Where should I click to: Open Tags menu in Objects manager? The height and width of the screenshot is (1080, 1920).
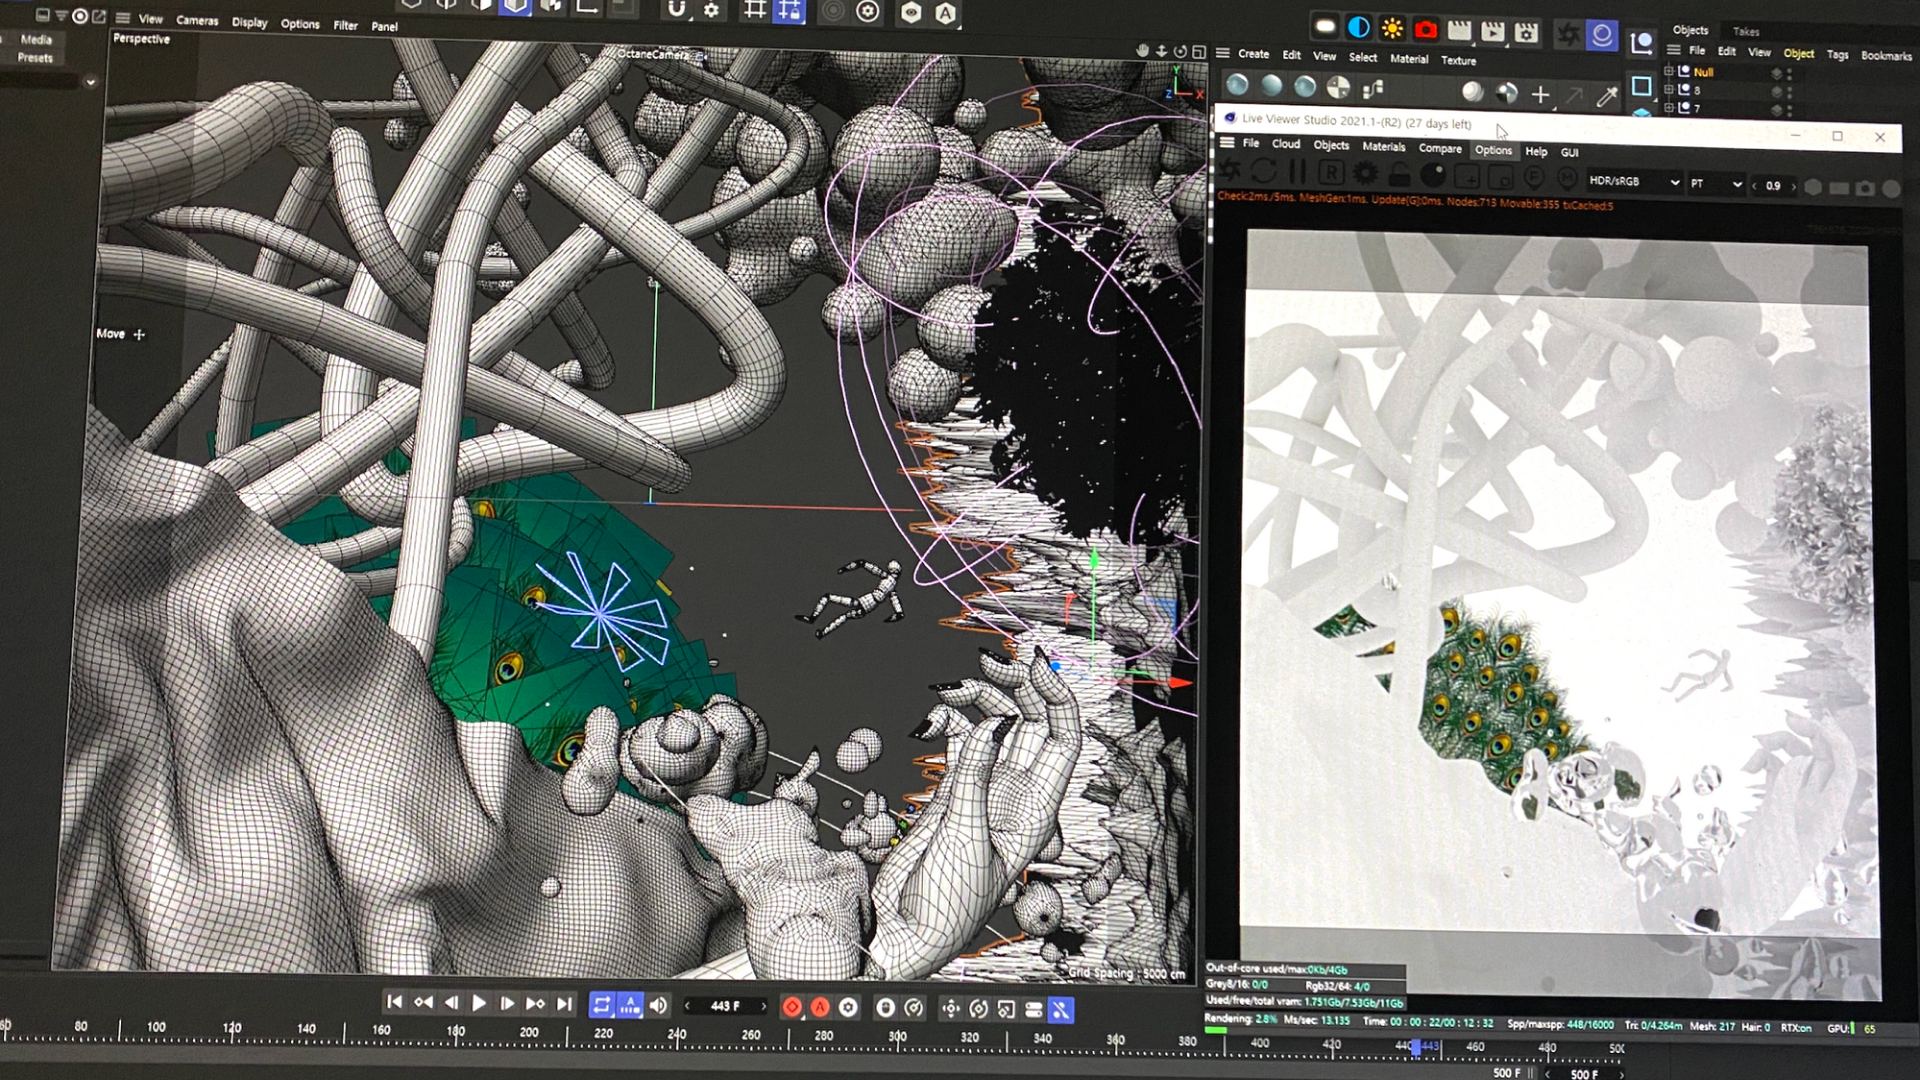(1837, 54)
